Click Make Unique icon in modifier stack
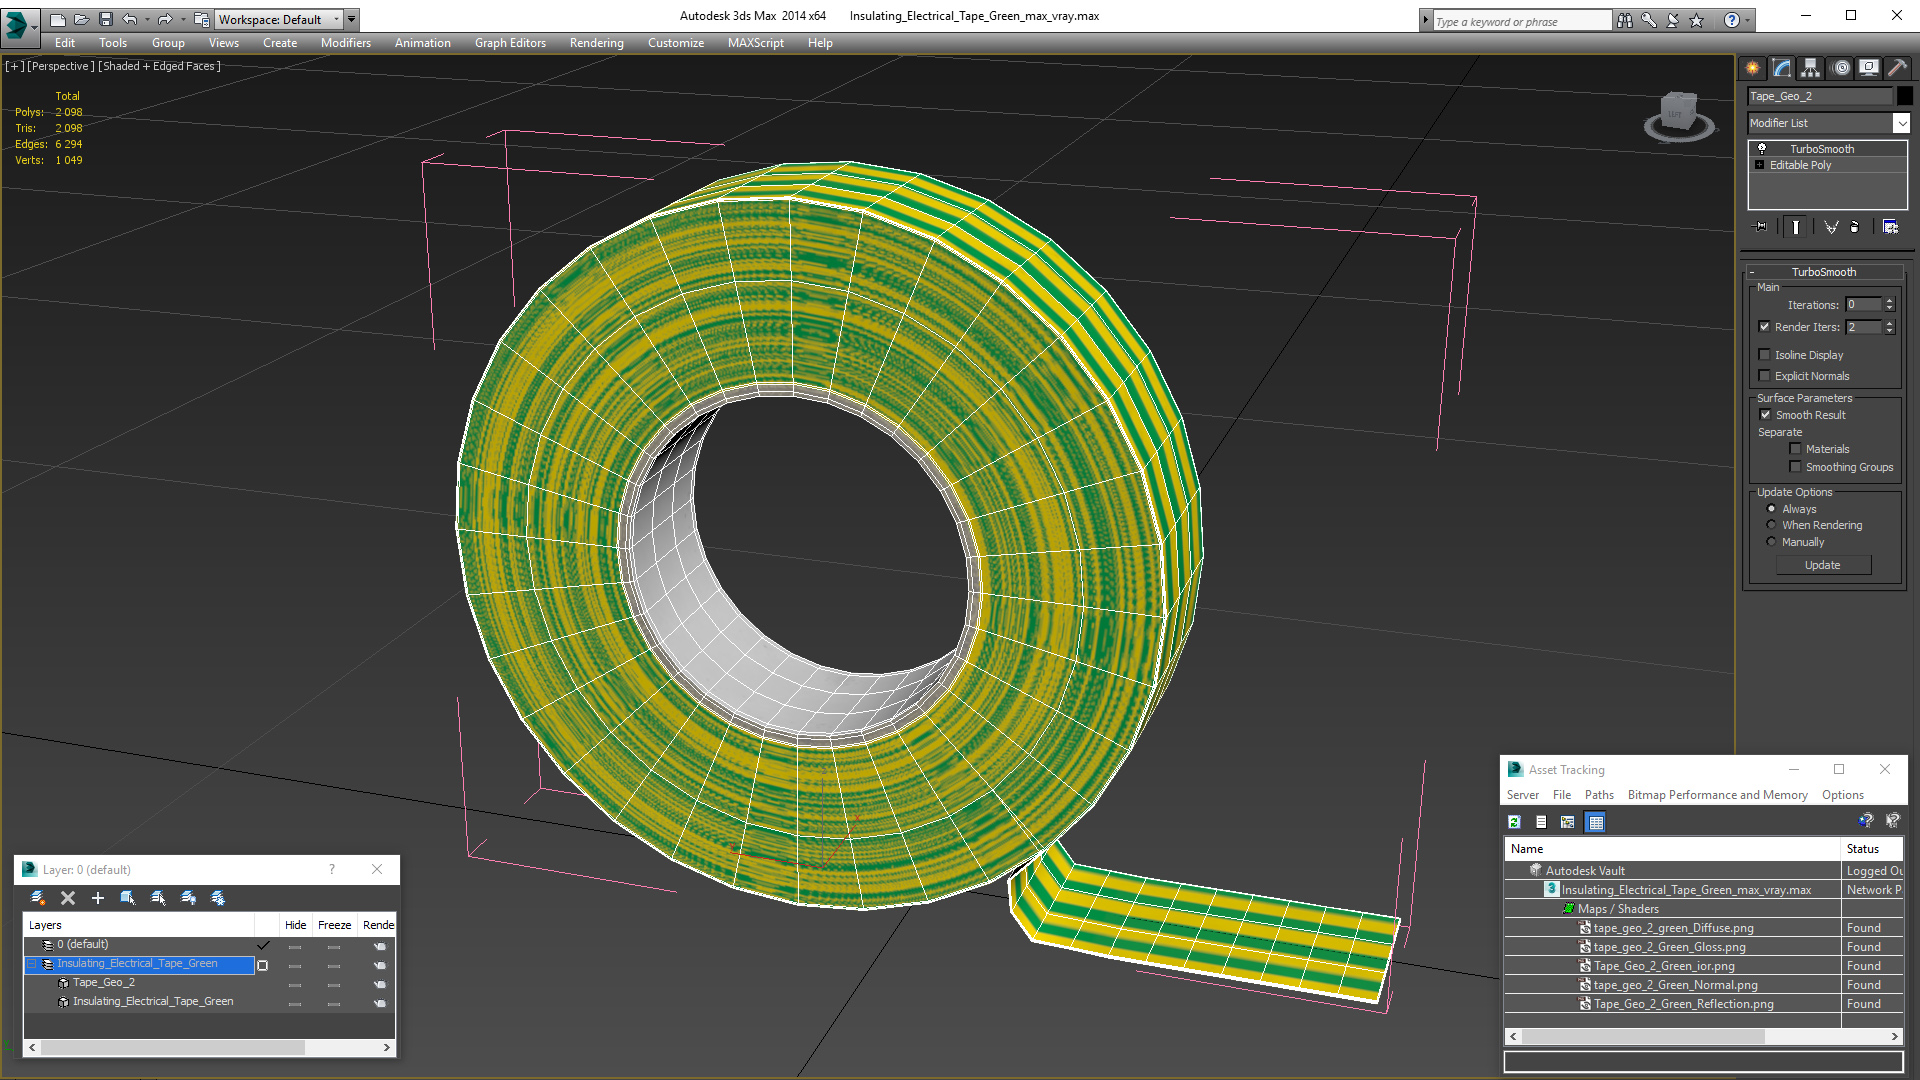The height and width of the screenshot is (1080, 1920). (x=1831, y=227)
